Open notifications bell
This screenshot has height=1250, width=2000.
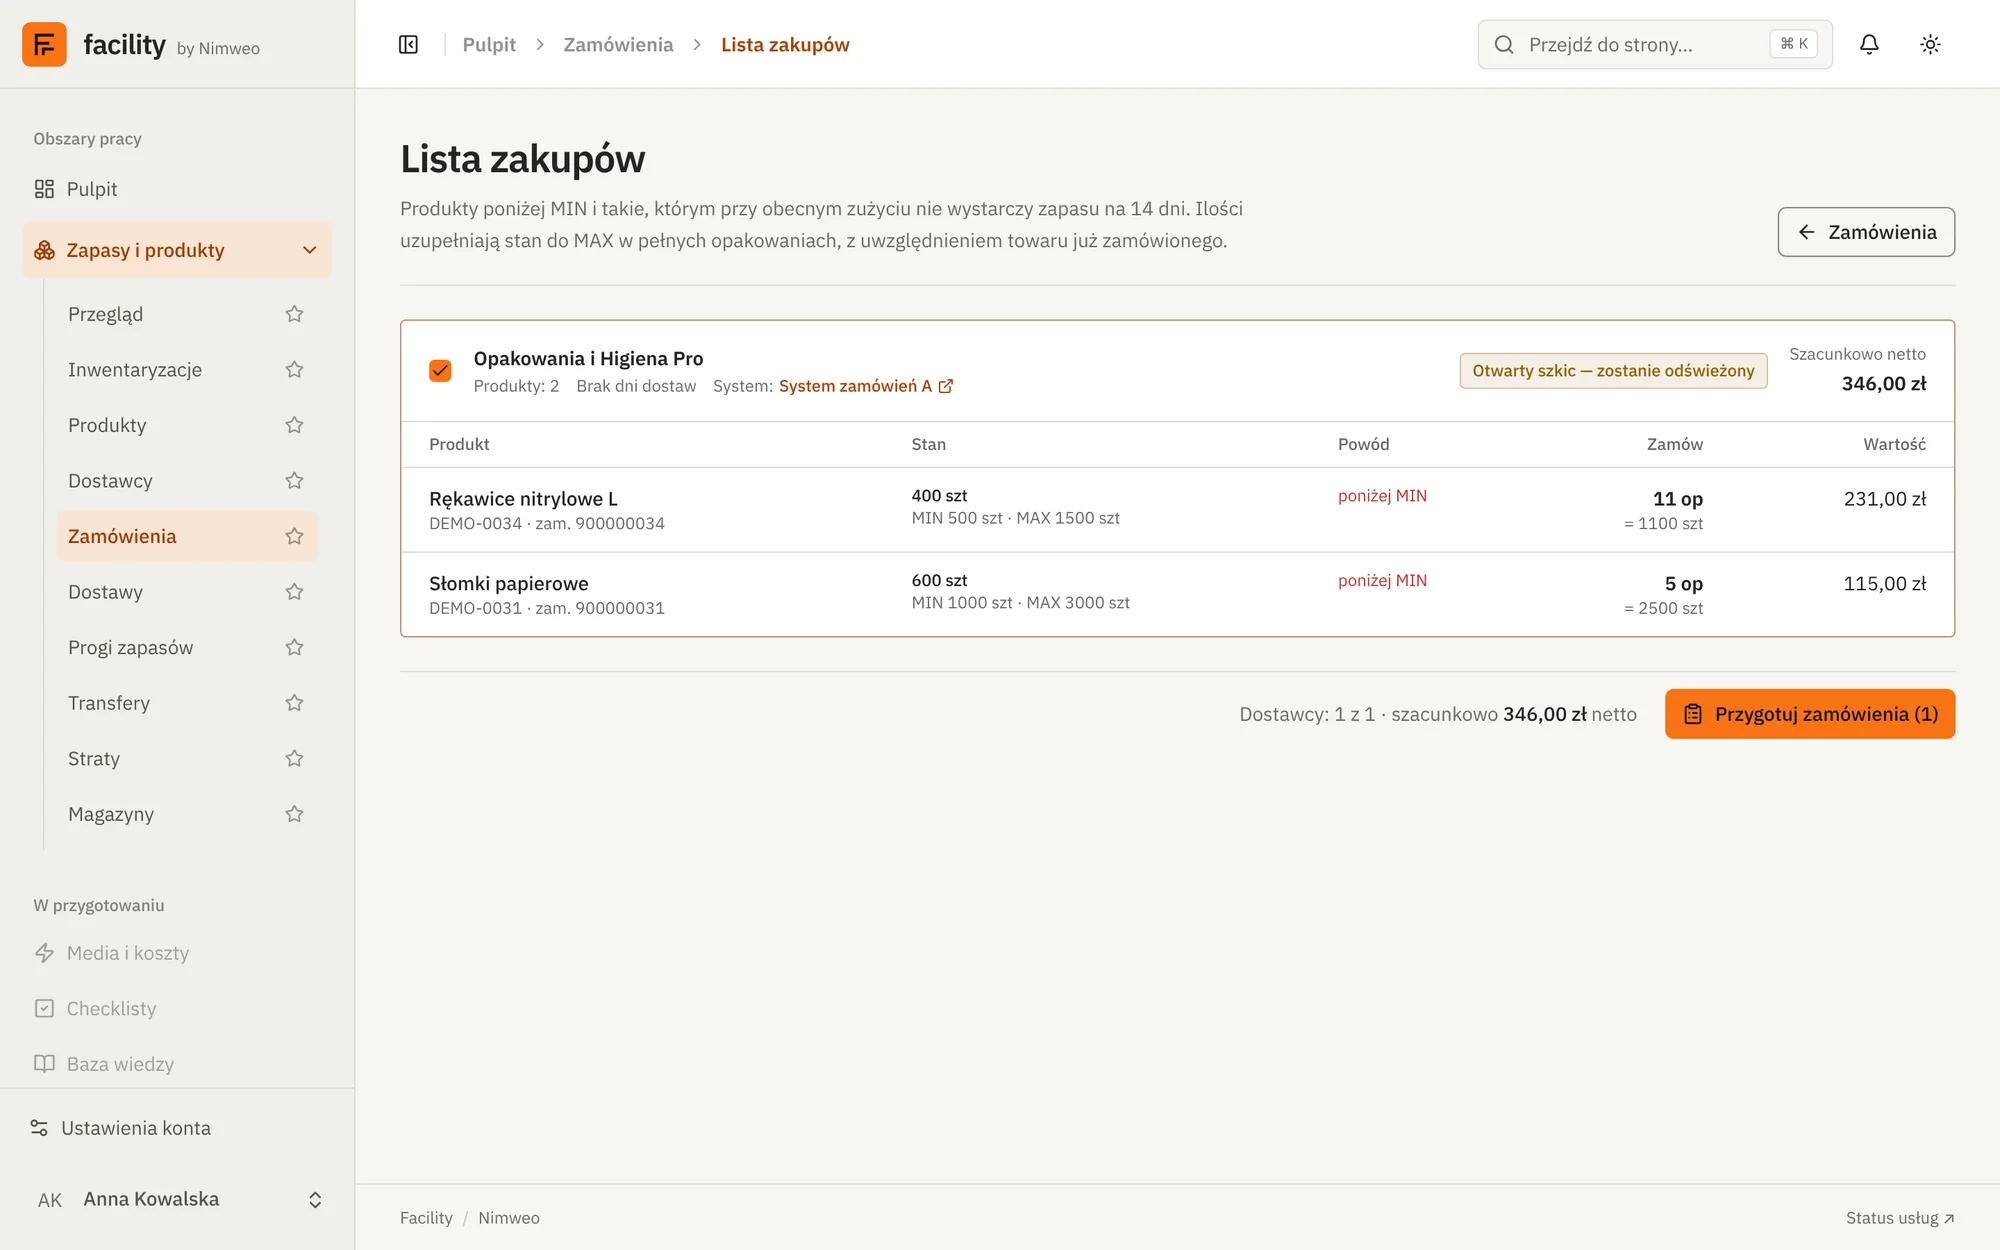[x=1869, y=44]
